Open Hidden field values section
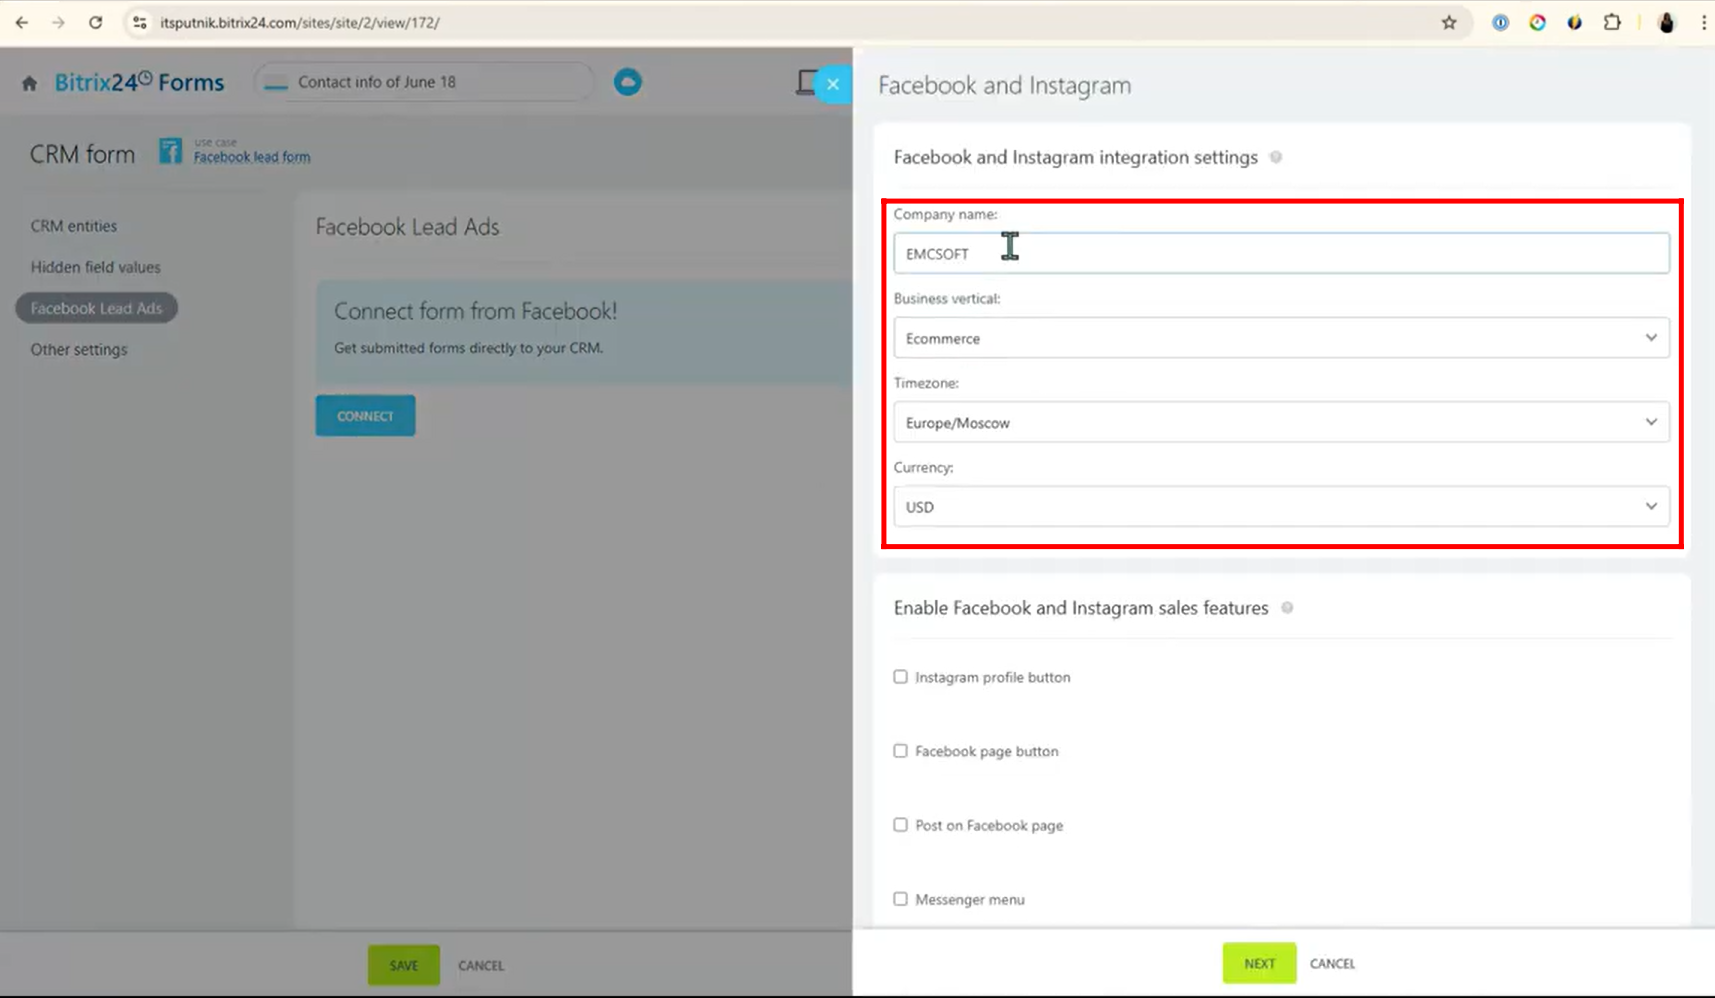The image size is (1715, 998). click(95, 267)
